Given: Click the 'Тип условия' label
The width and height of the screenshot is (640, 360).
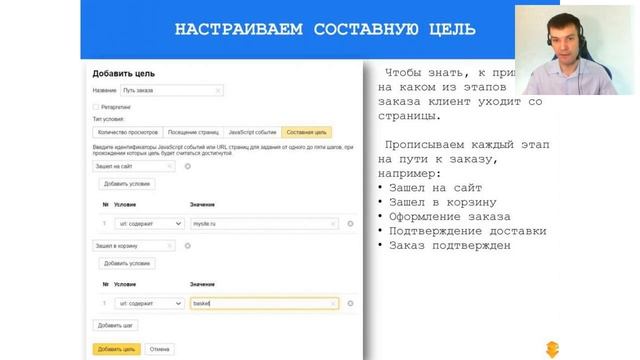Looking at the screenshot, I should tap(108, 119).
